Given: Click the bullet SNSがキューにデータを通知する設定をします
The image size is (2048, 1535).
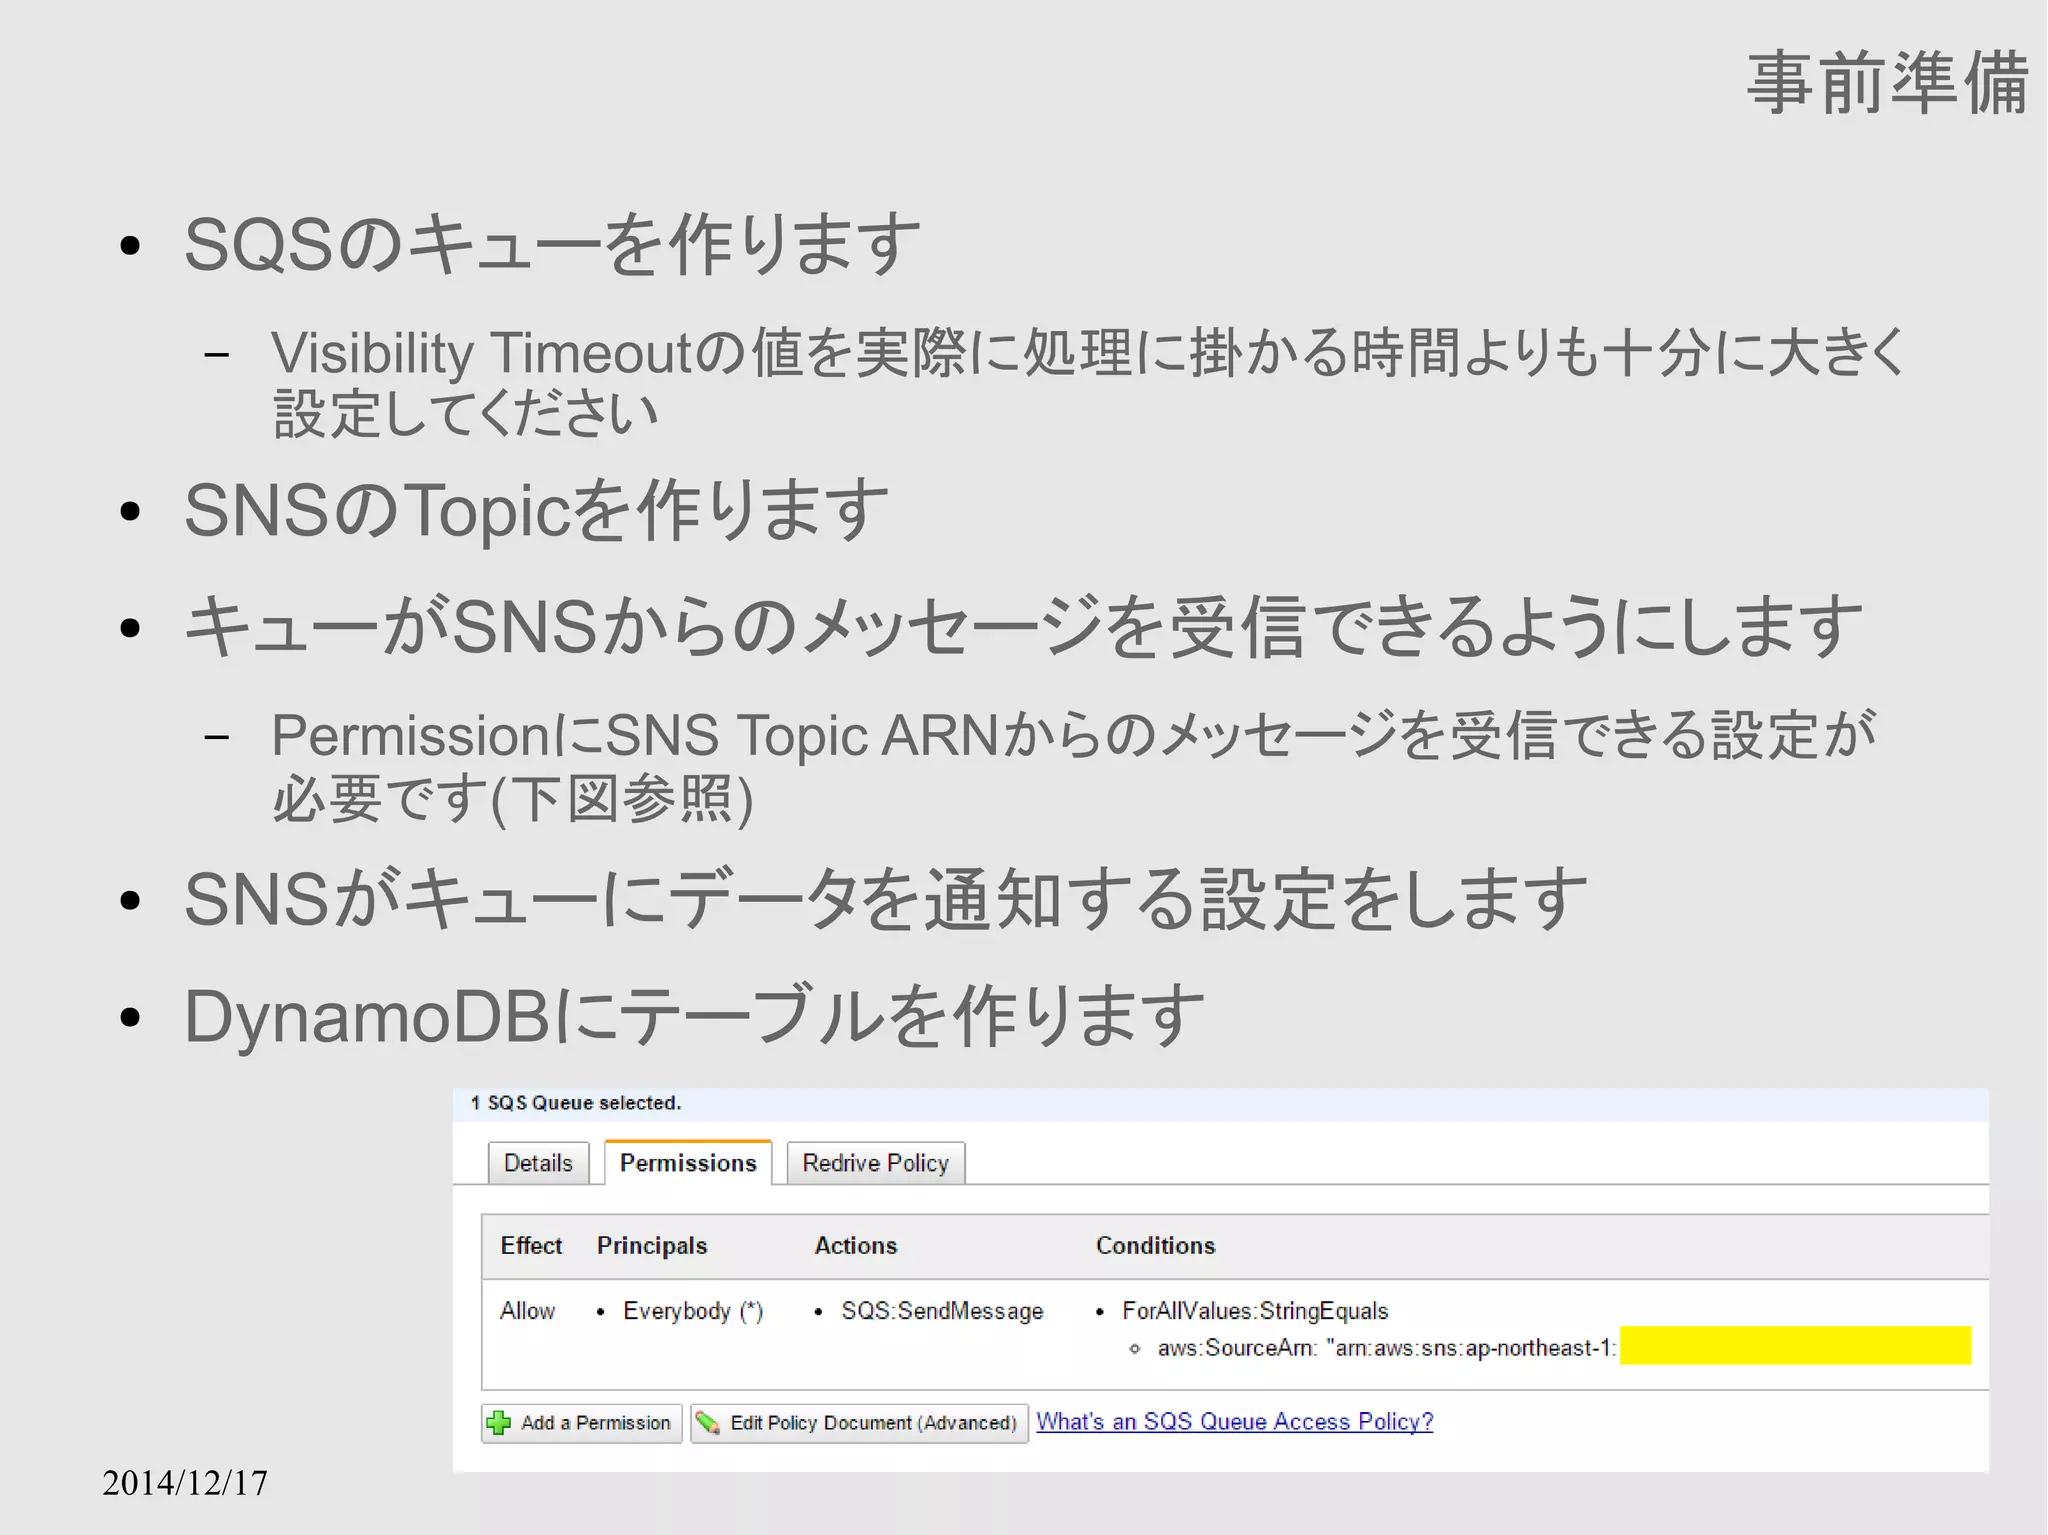Looking at the screenshot, I should coord(886,900).
